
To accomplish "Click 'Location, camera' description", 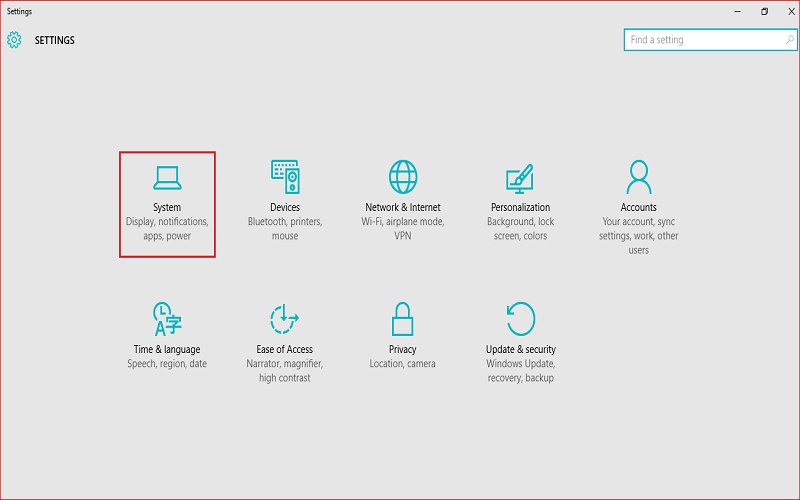I will [403, 364].
